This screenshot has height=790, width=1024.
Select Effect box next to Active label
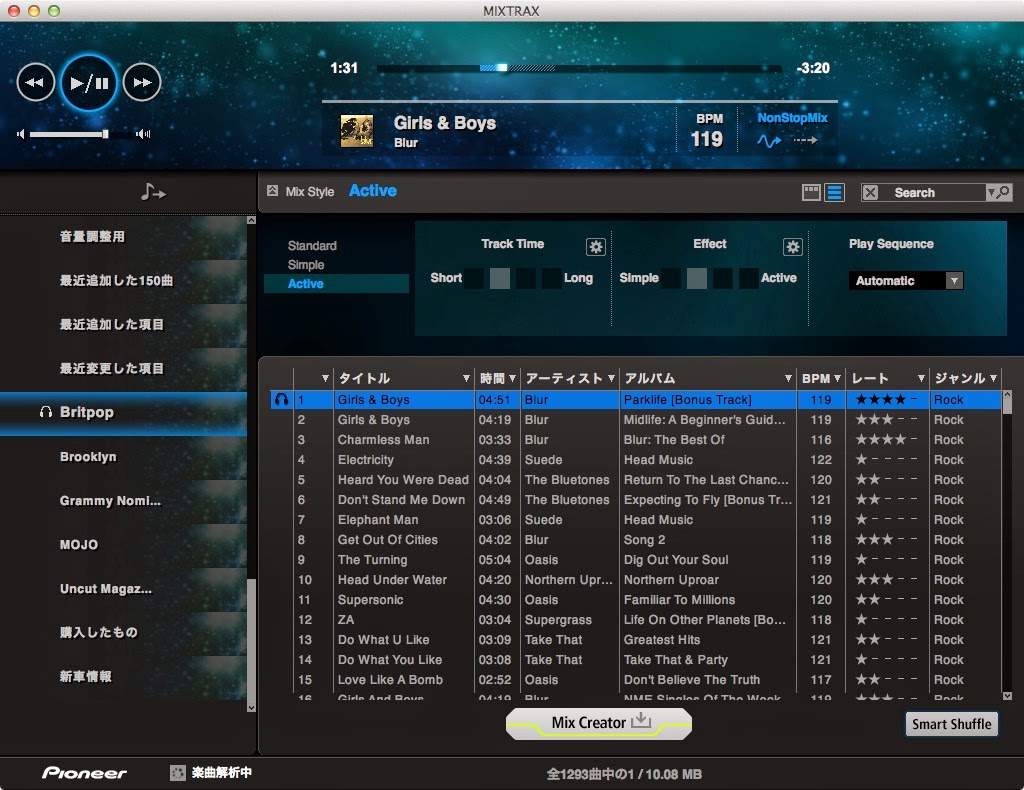[748, 278]
